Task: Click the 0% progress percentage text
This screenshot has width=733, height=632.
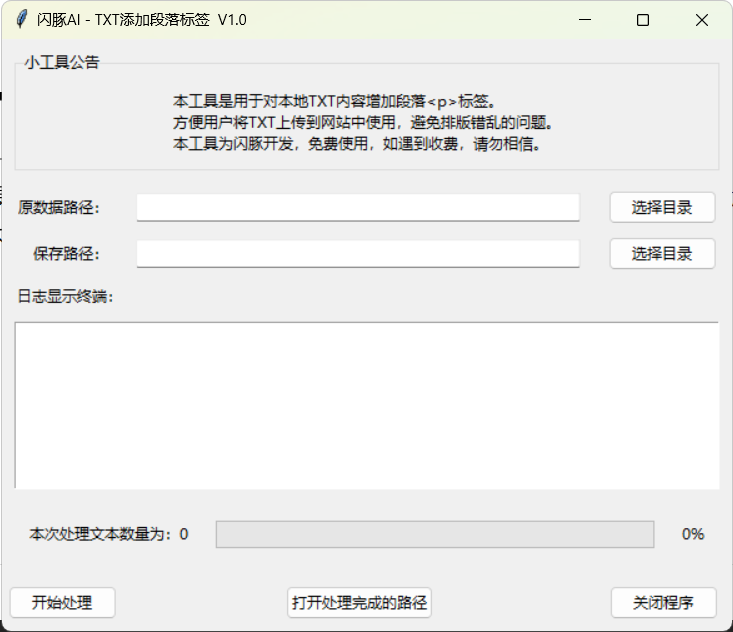Action: click(693, 534)
